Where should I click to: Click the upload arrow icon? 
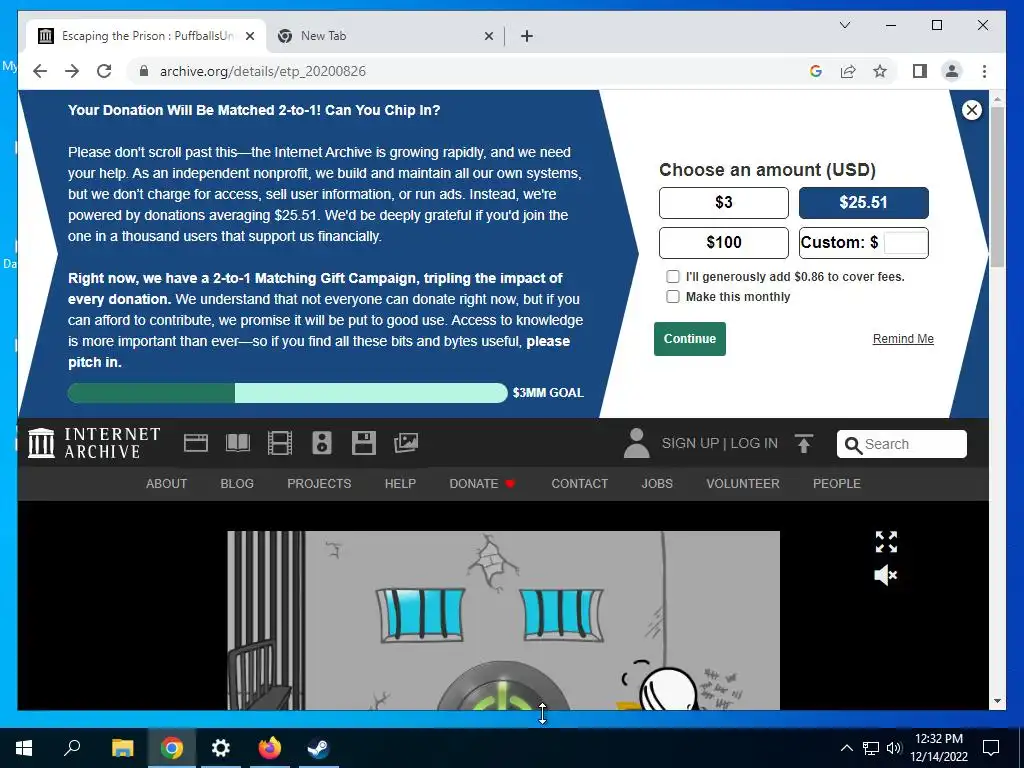tap(804, 443)
